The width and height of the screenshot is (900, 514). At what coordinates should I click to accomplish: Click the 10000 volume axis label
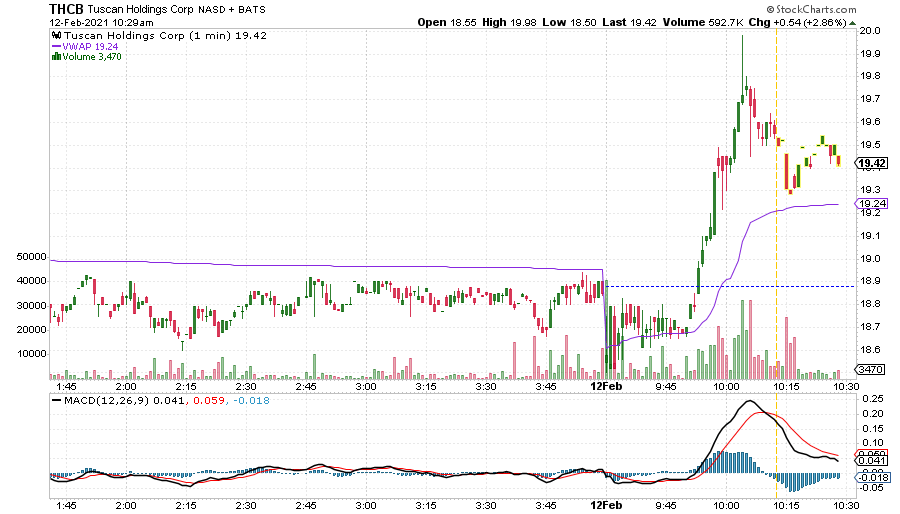pos(32,353)
